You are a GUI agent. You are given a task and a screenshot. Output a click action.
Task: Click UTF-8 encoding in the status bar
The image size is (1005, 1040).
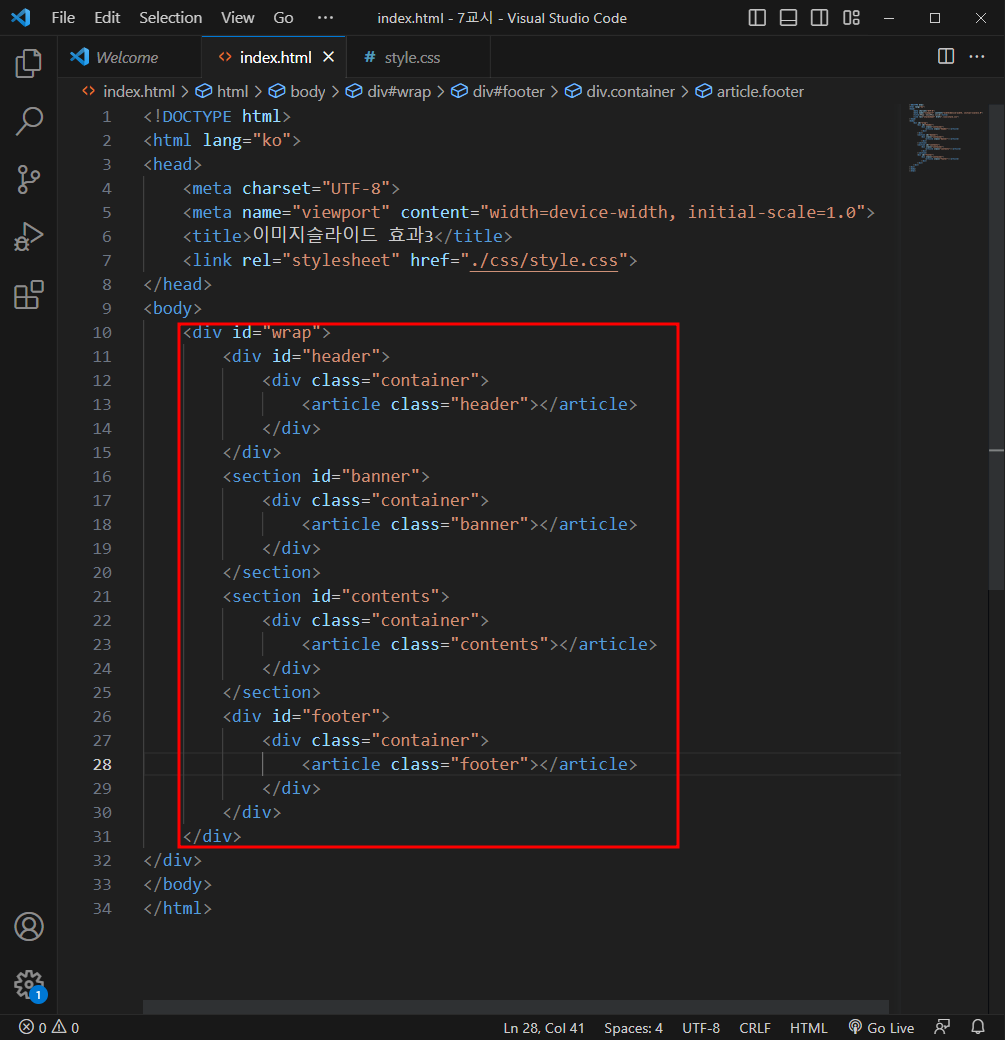click(701, 1027)
